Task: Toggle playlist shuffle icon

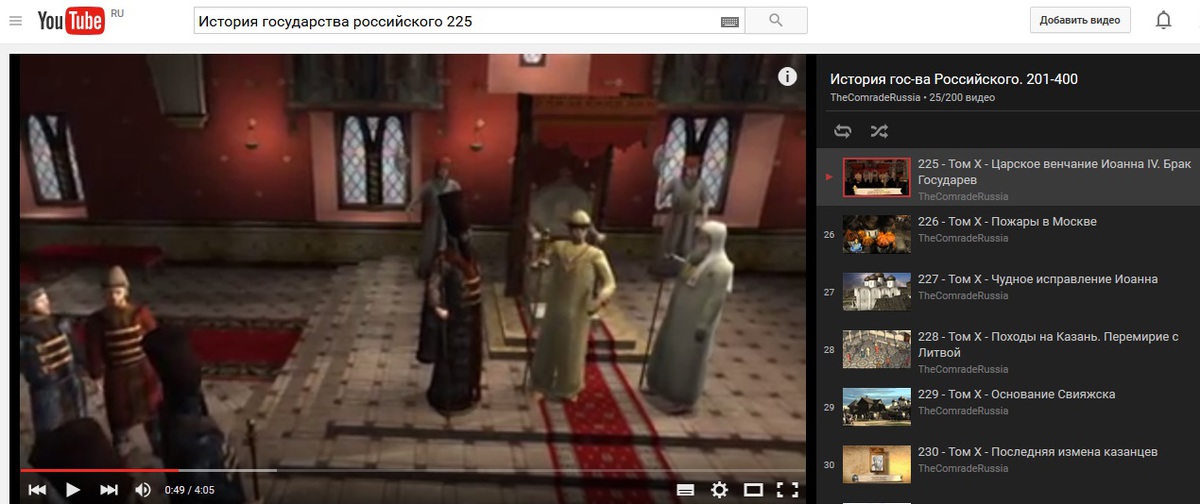Action: coord(878,131)
